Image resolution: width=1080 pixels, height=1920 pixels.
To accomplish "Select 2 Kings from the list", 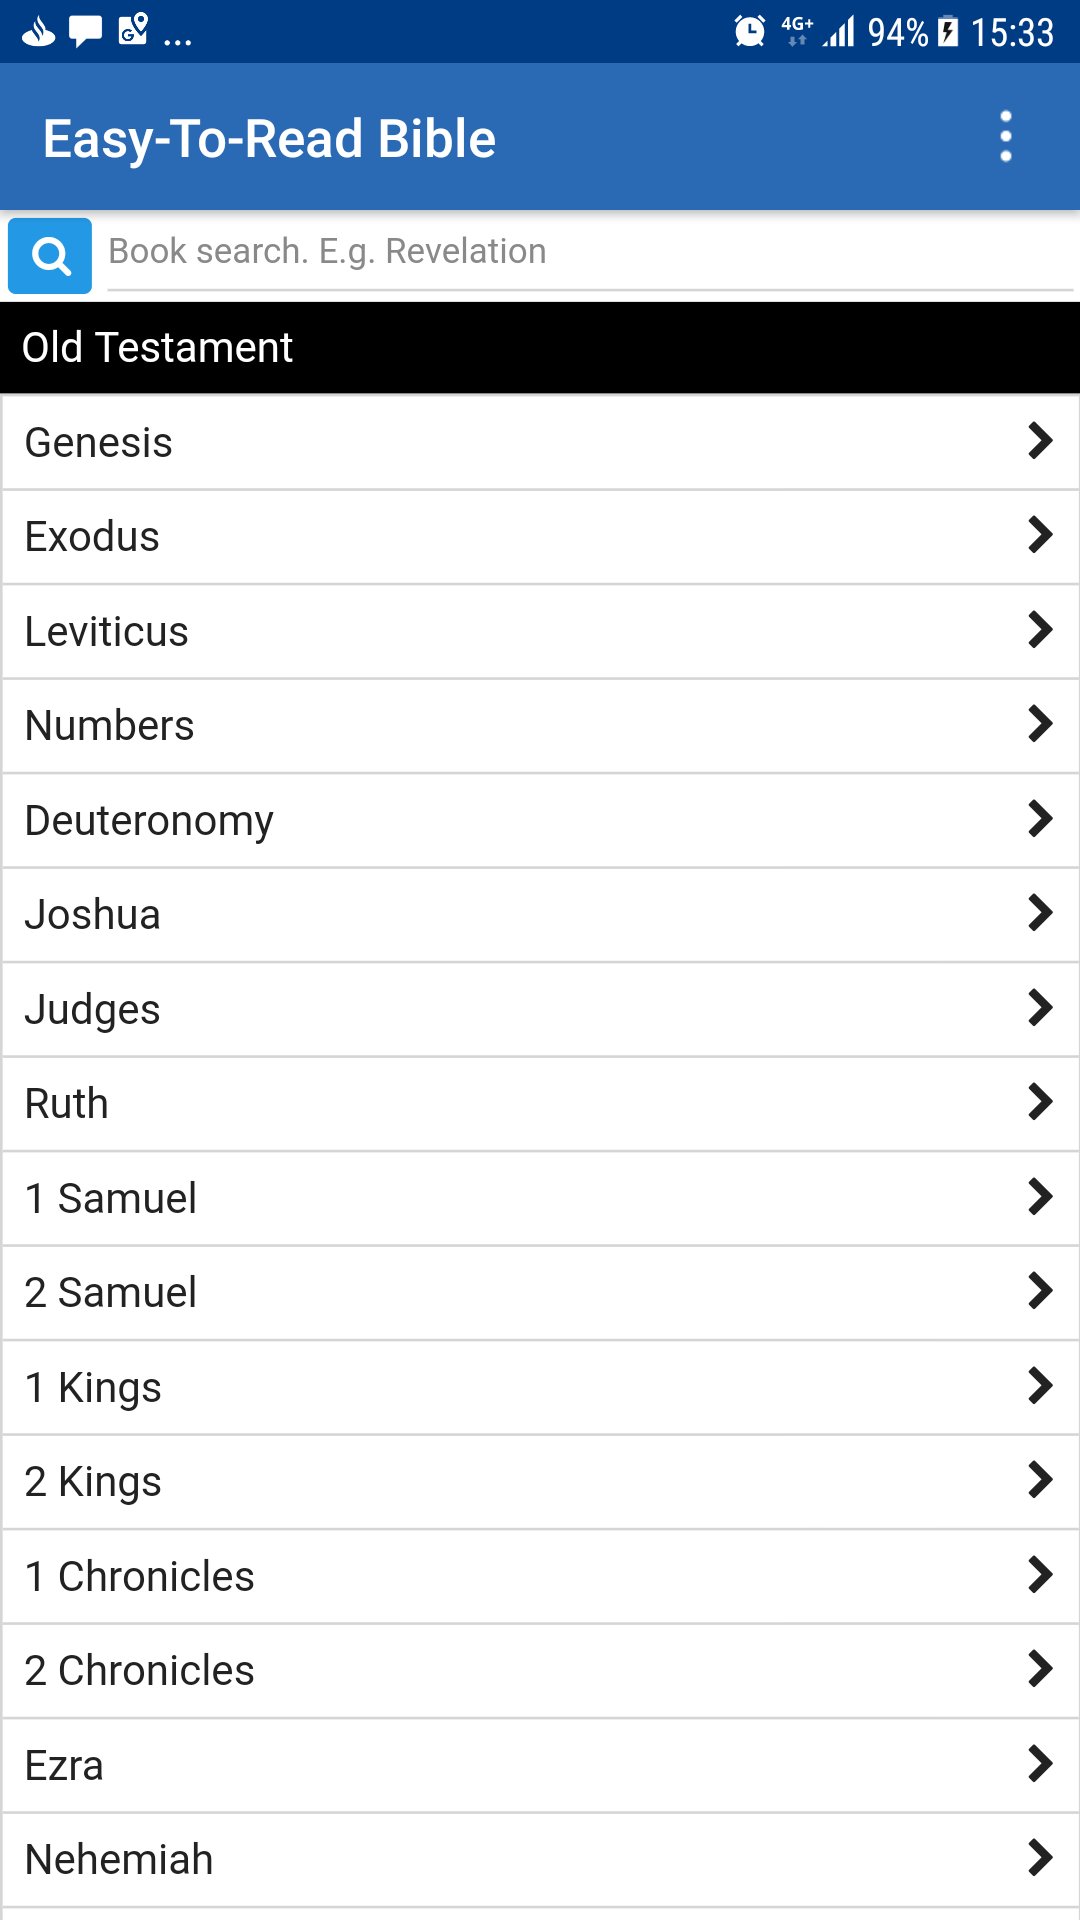I will 540,1482.
